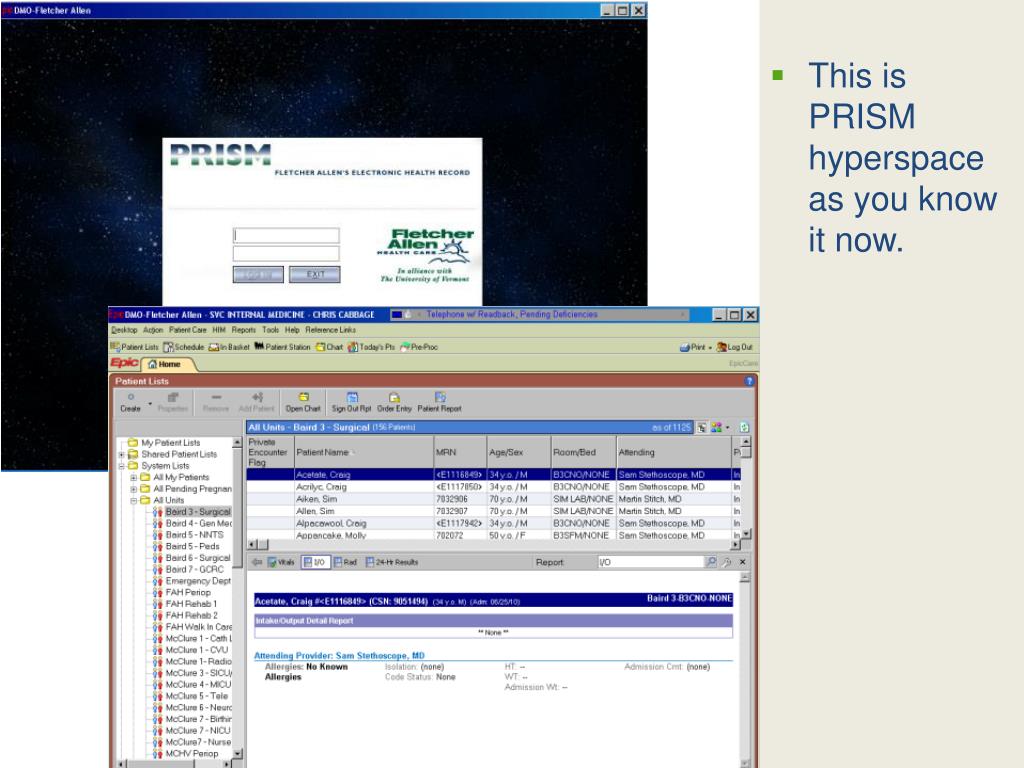Select Baird 5 - NNTS unit
Screen dimensions: 1024x768
(x=194, y=534)
